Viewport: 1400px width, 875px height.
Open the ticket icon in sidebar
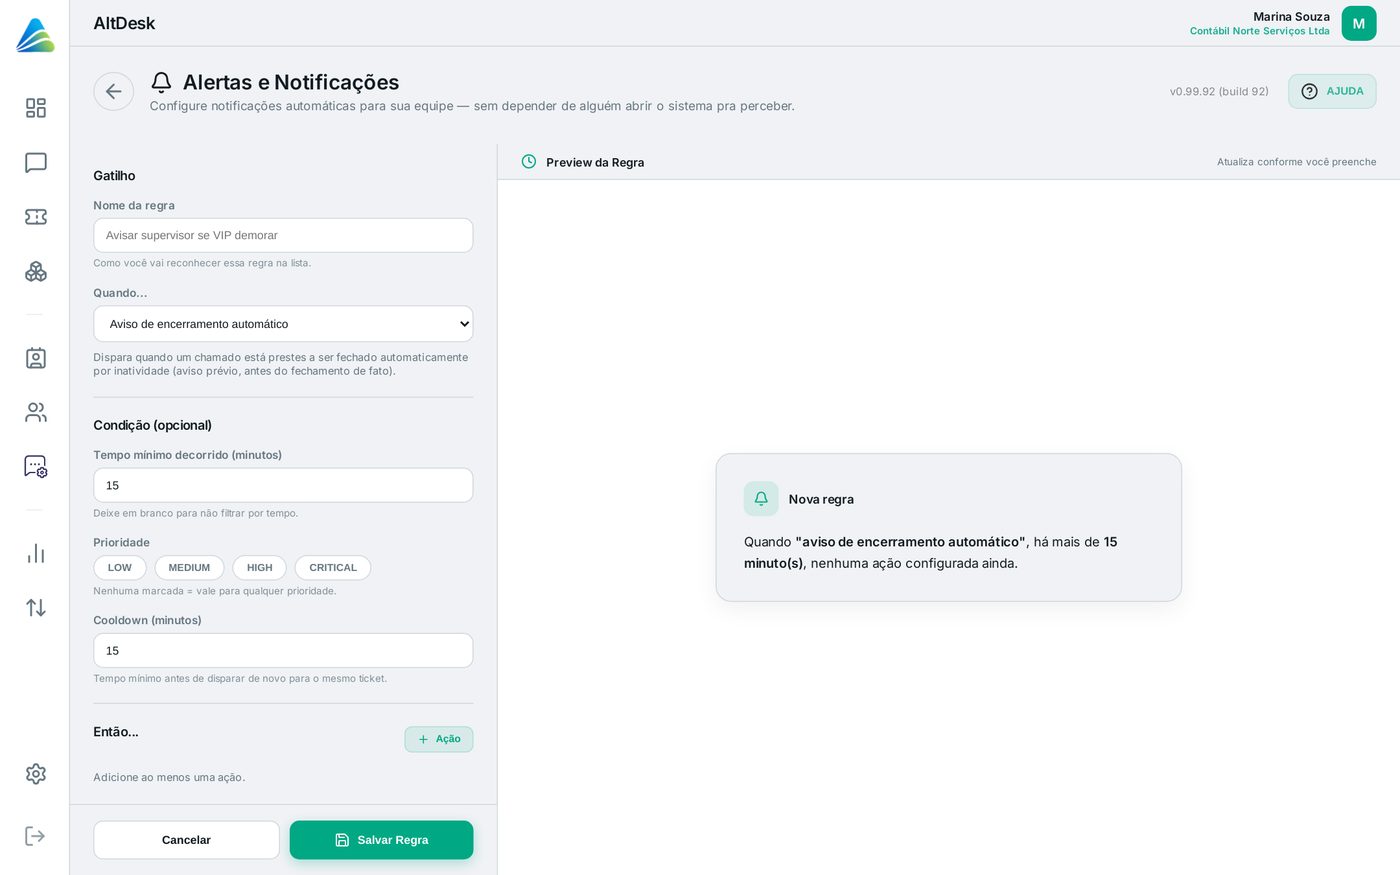click(36, 217)
